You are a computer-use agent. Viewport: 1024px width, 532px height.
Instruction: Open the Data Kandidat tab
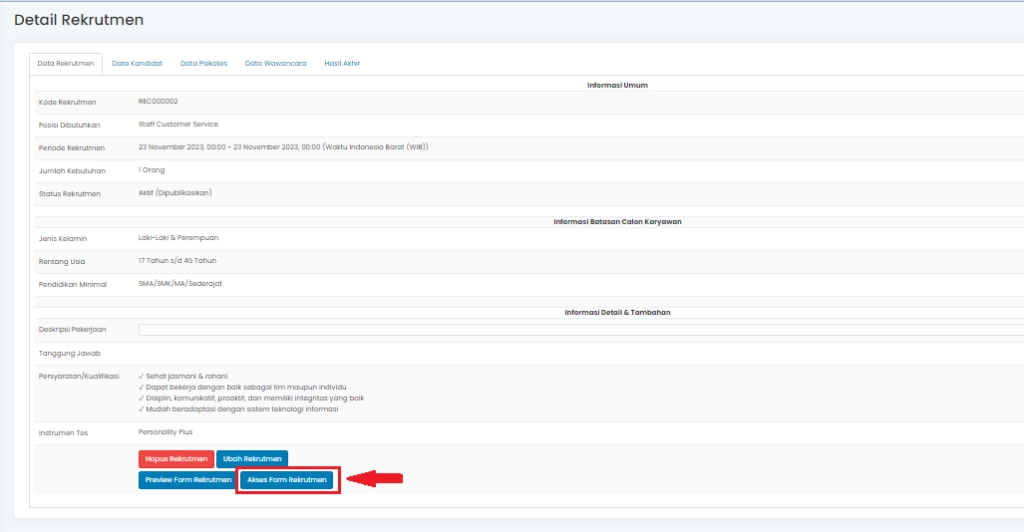(137, 63)
